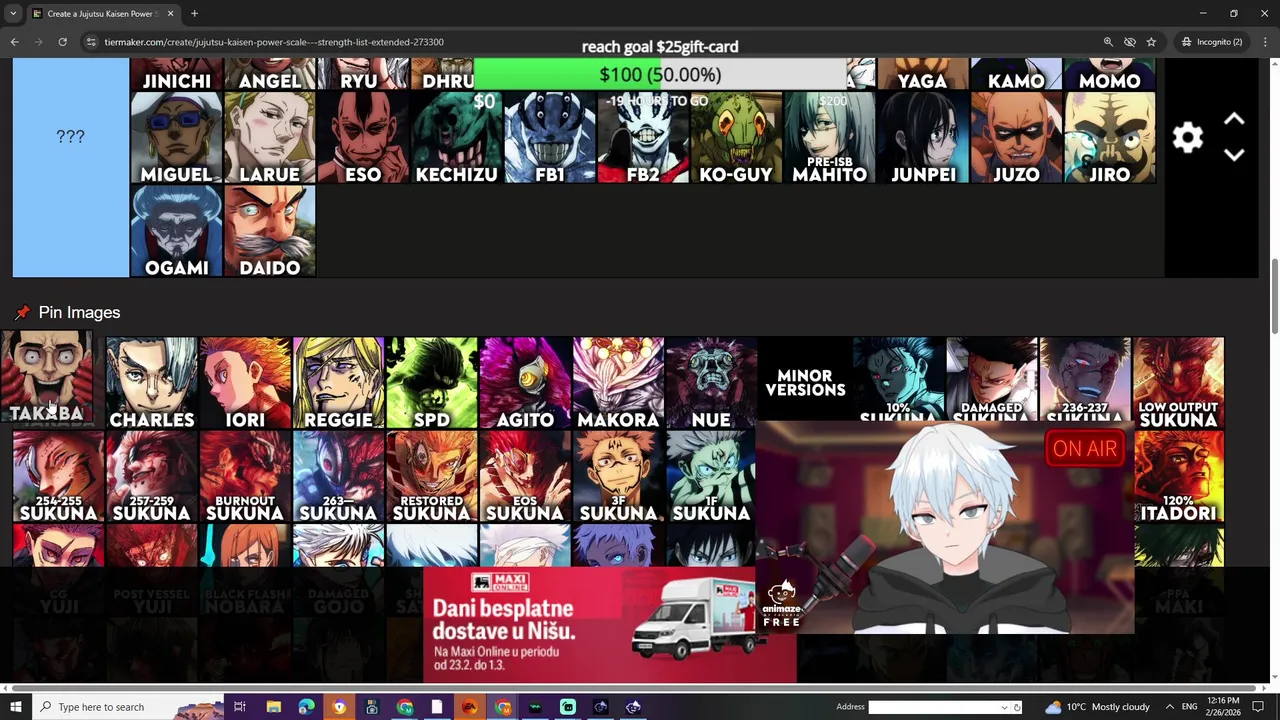
Task: Pick the IORI image from the pool
Action: point(245,383)
